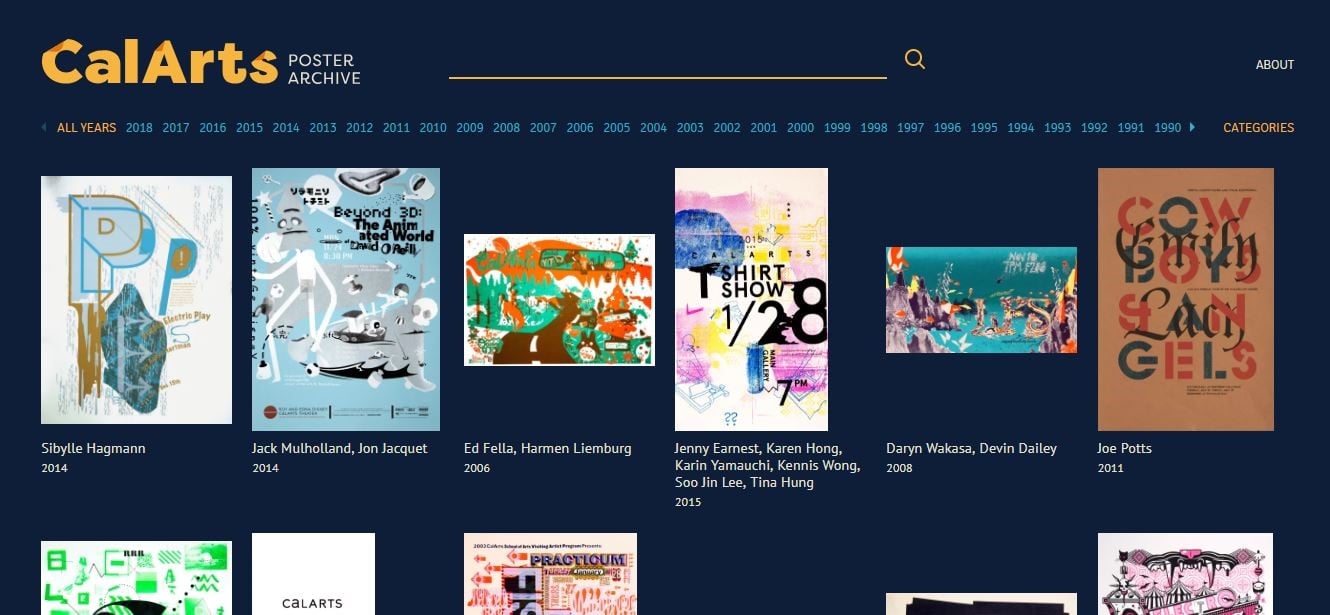Open the pink and black illustrated poster
Screen dimensions: 1330x615
(1185, 574)
